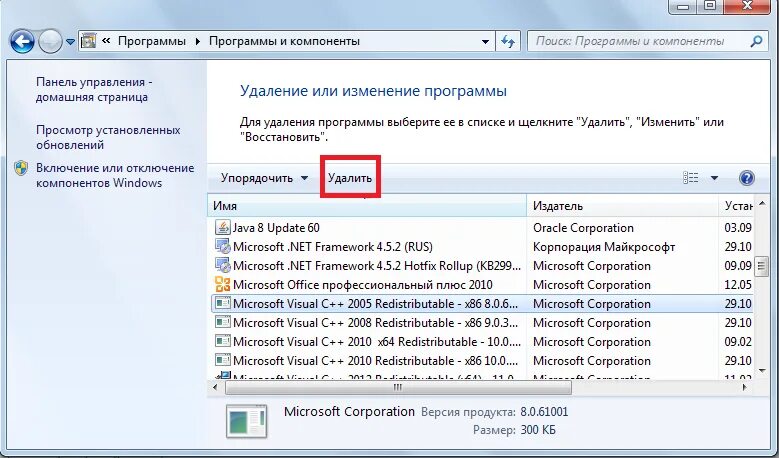Open the view options dropdown arrow
Viewport: 779px width, 458px height.
pos(714,178)
